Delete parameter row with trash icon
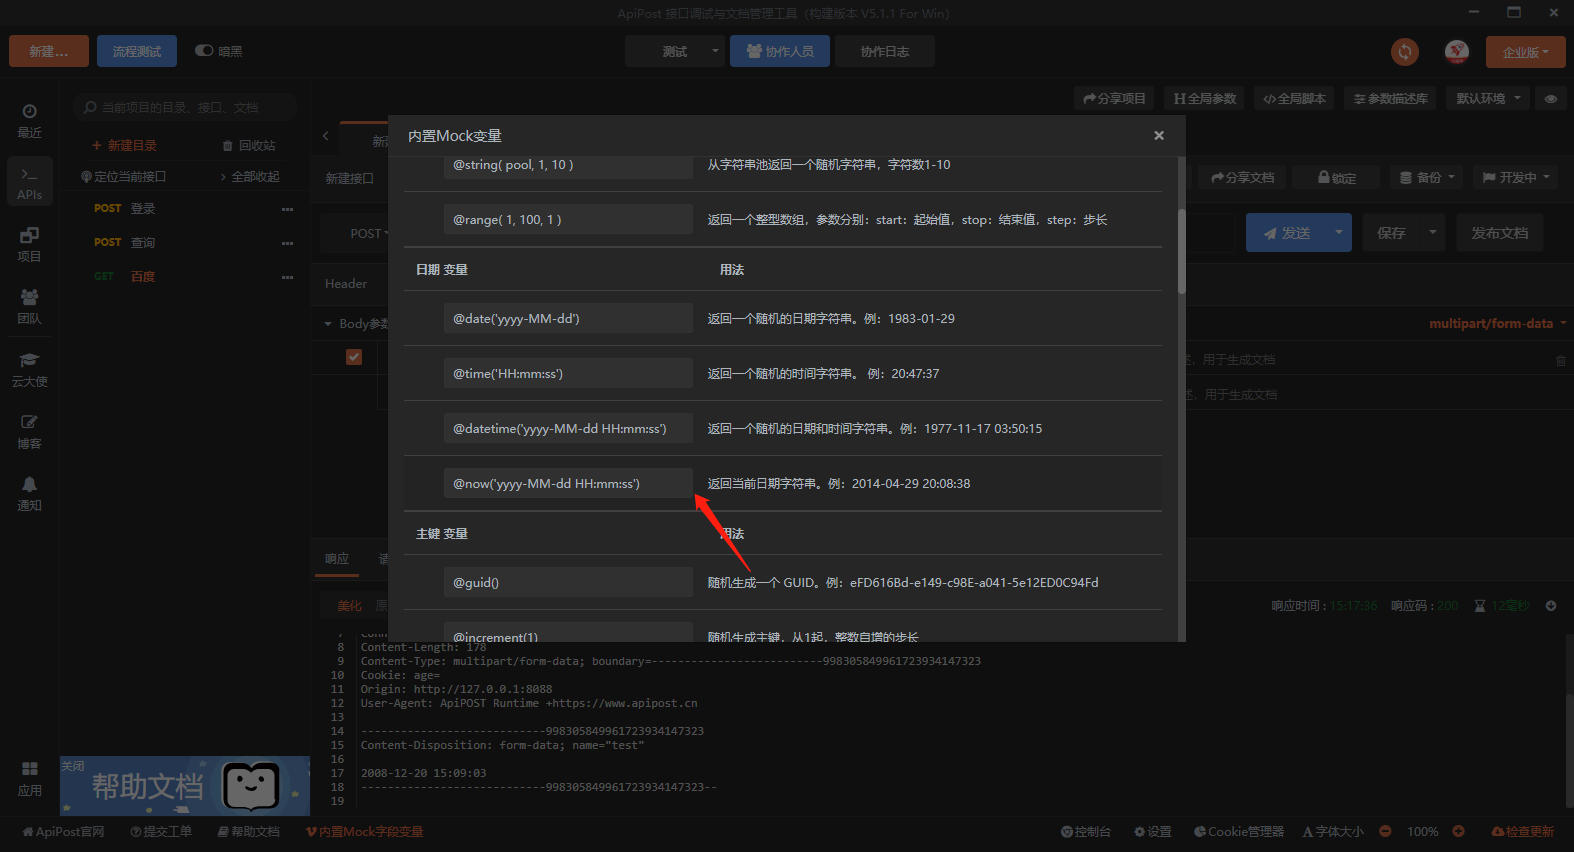 pyautogui.click(x=1560, y=360)
